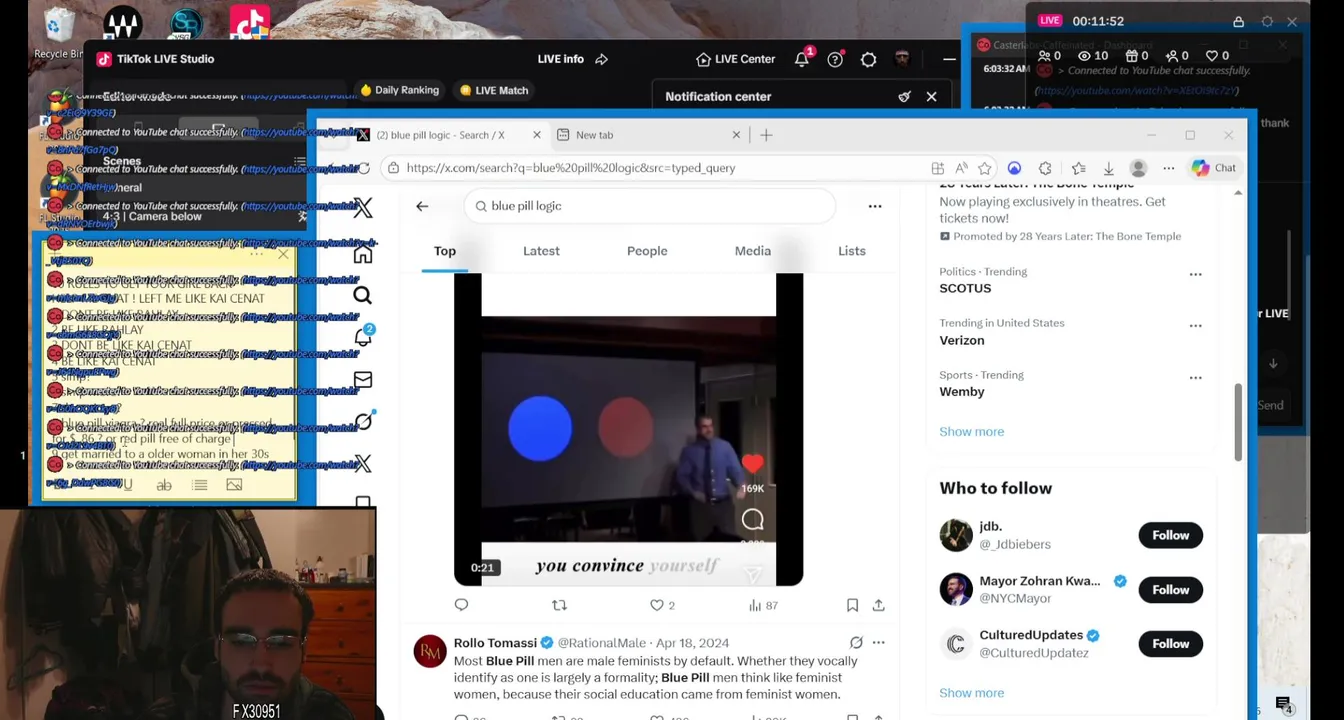
Task: Open TikTok LIVE Studio settings gear
Action: [x=868, y=59]
